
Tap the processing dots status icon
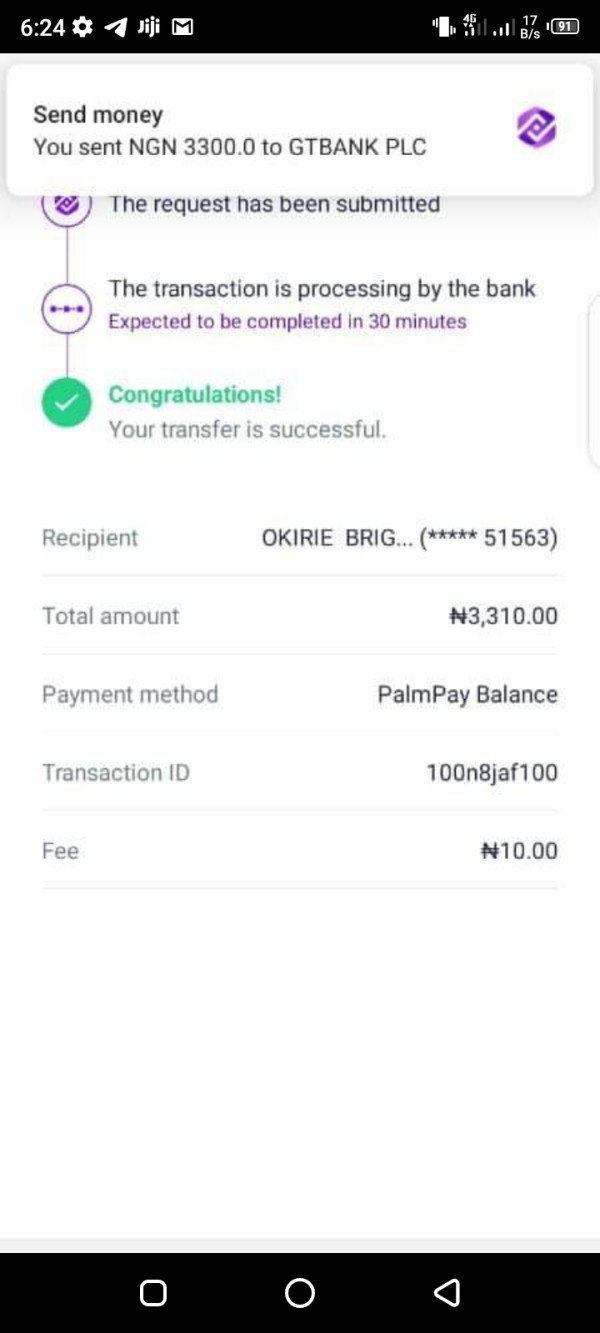point(67,309)
